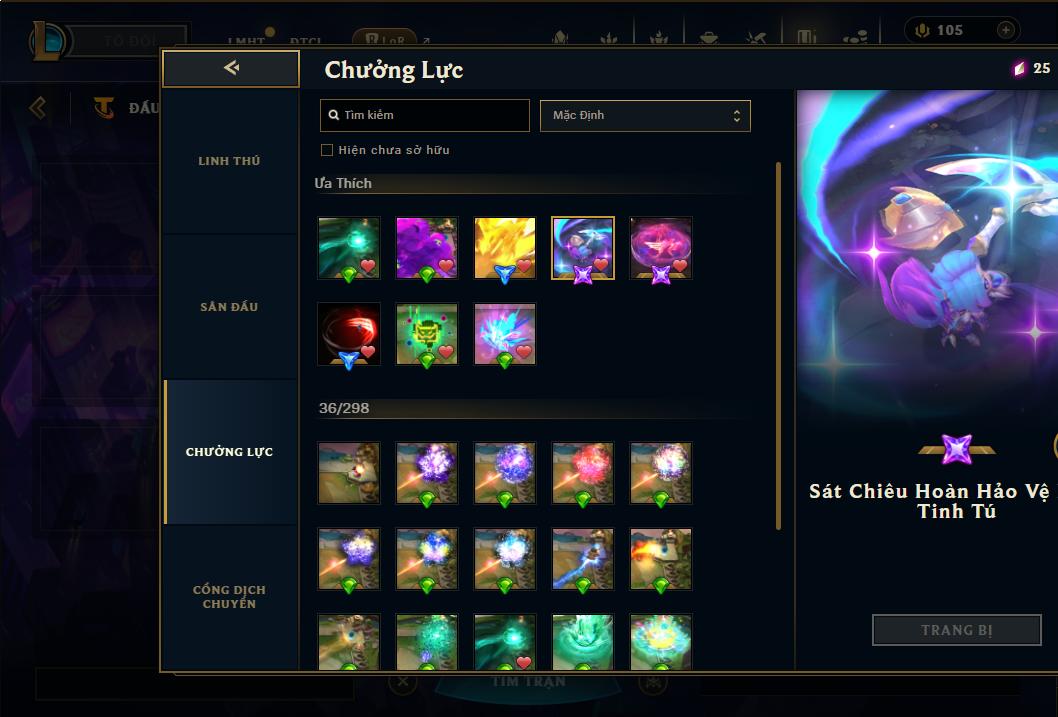
Task: Click the search magnifier icon
Action: pos(333,115)
